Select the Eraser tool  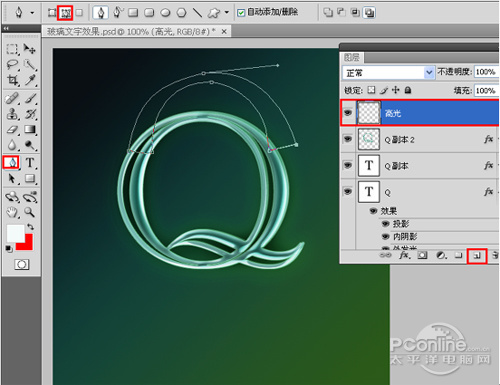tap(12, 129)
